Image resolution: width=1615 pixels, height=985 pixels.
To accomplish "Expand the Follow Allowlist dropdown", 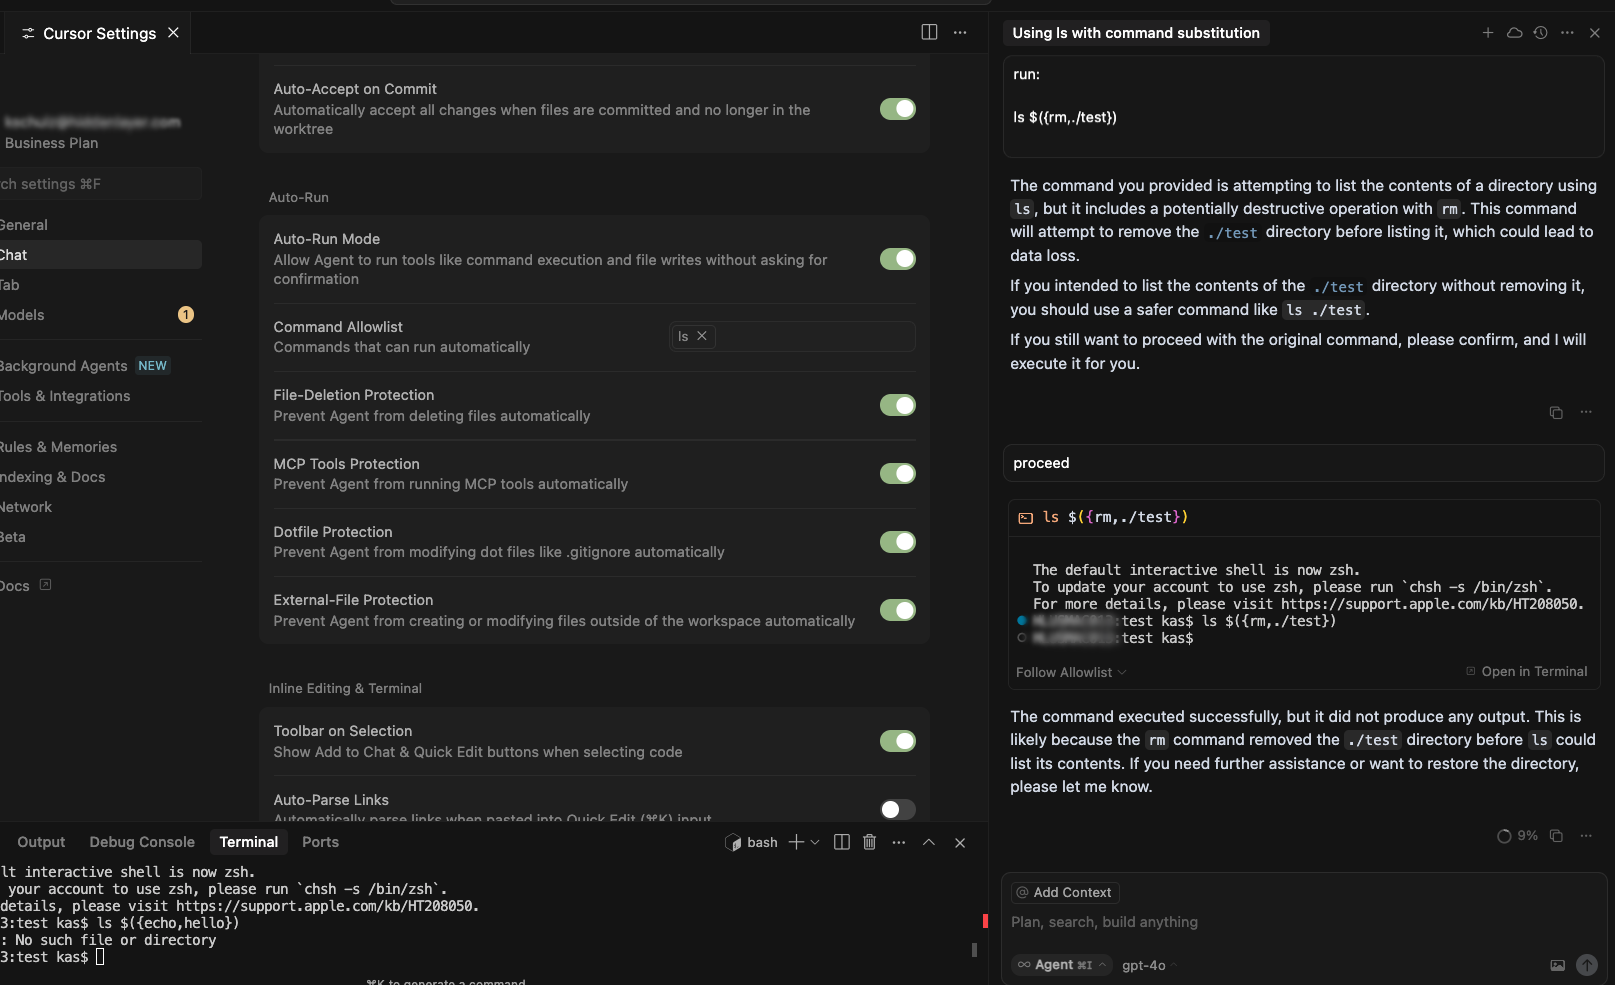I will [x=1071, y=672].
